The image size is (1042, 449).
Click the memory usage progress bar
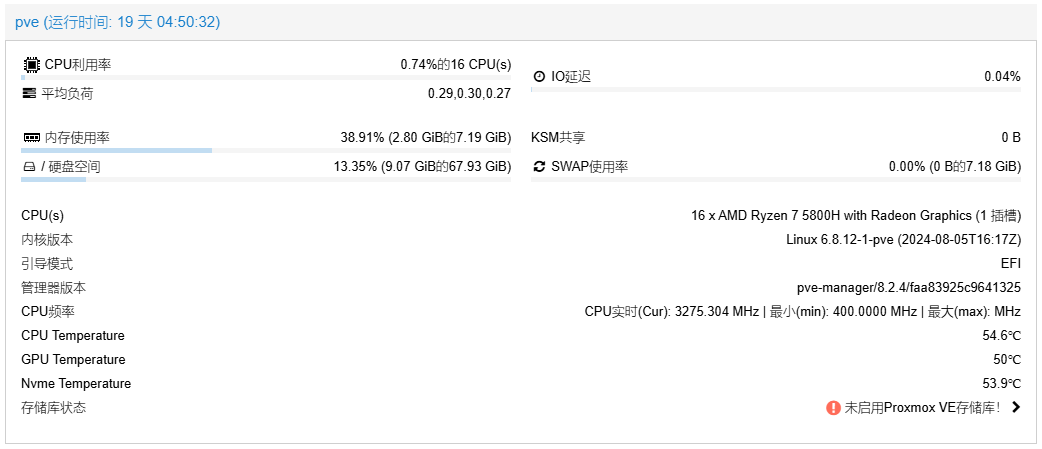click(266, 151)
